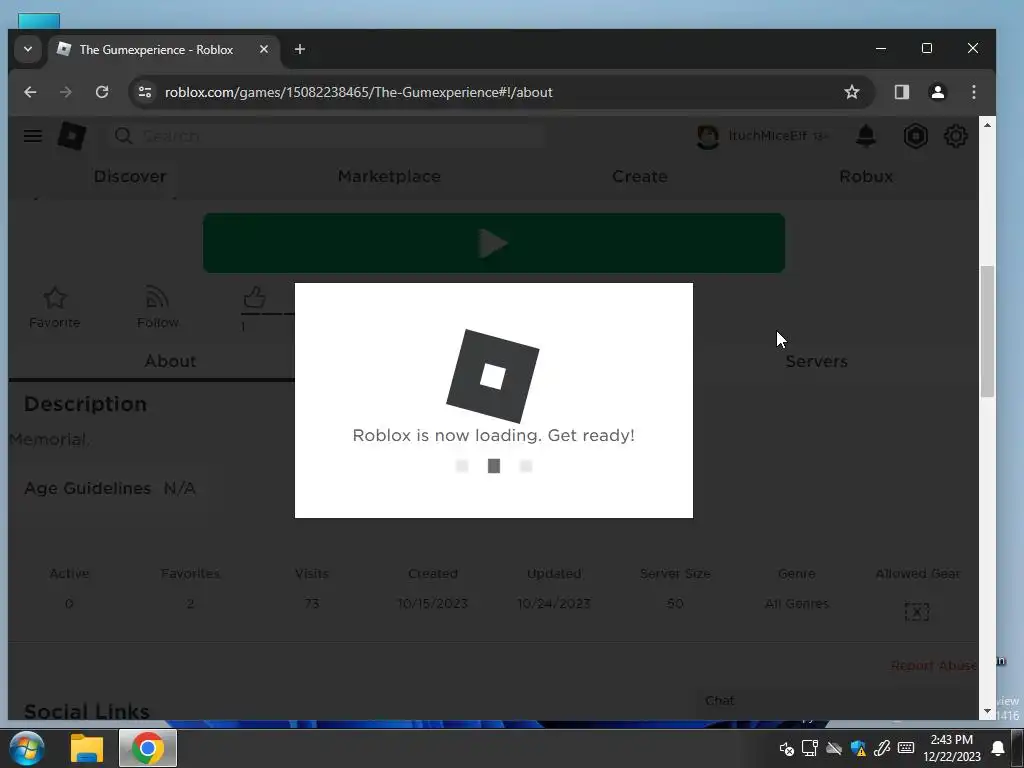Bookmark this page with the star icon
This screenshot has height=768, width=1024.
(852, 92)
